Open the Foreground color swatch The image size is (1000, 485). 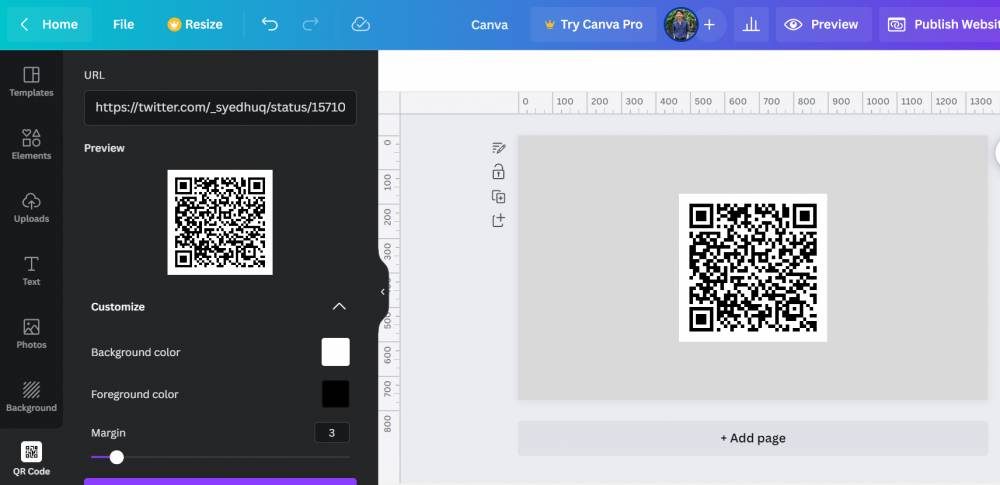[335, 394]
